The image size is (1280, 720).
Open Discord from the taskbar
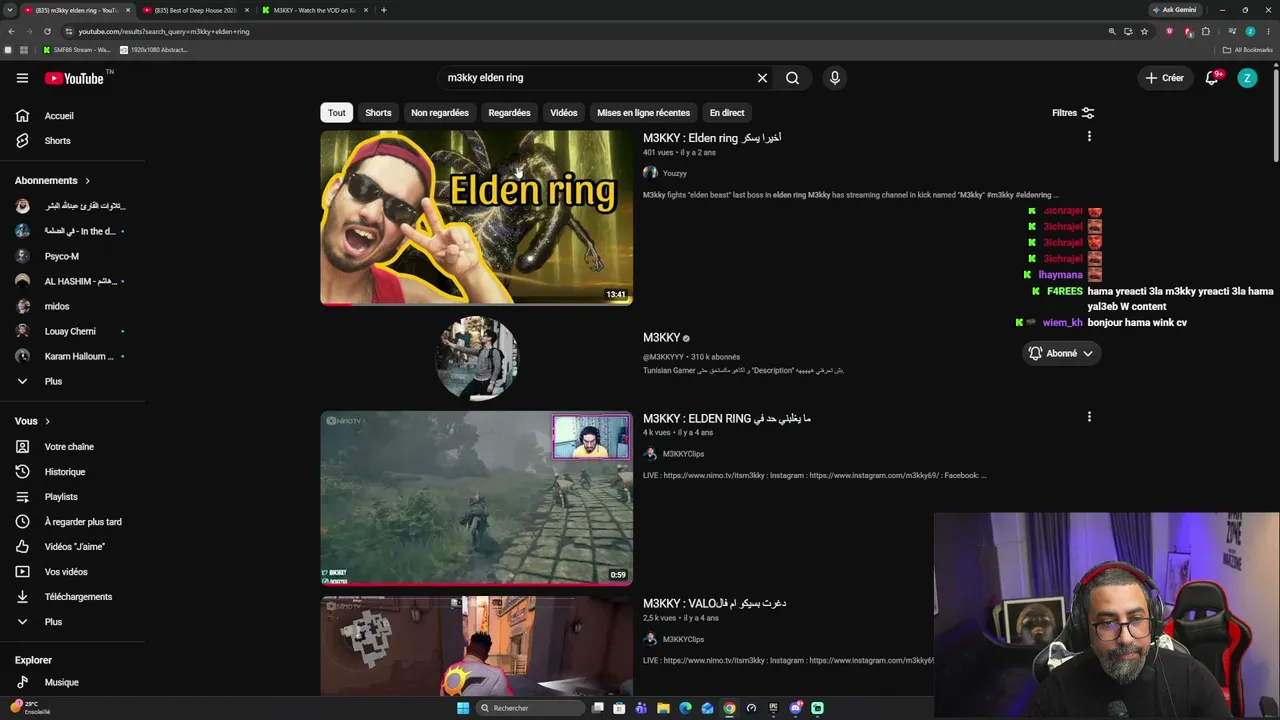[x=796, y=708]
